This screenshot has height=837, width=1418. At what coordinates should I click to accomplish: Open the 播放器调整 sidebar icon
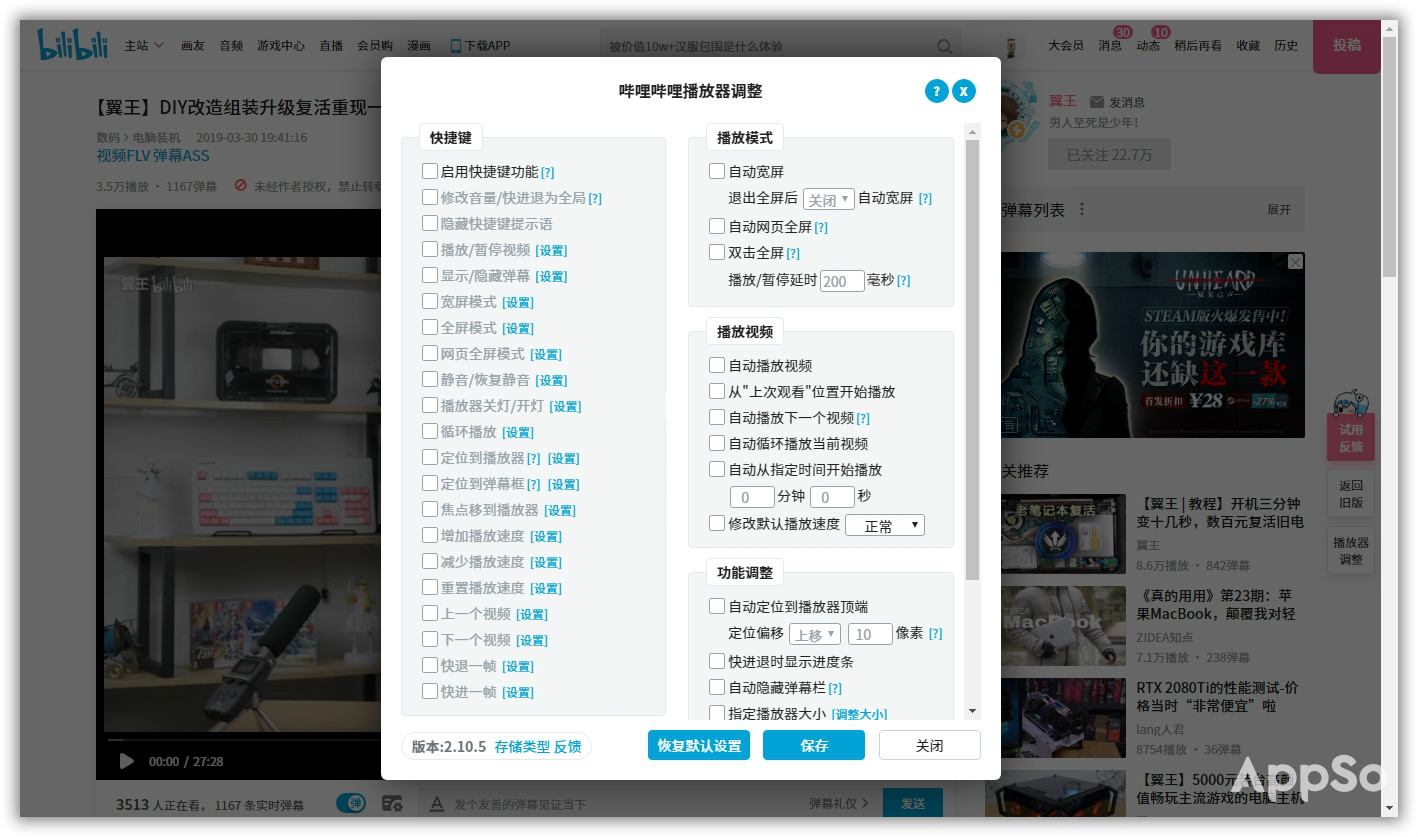(x=1350, y=552)
